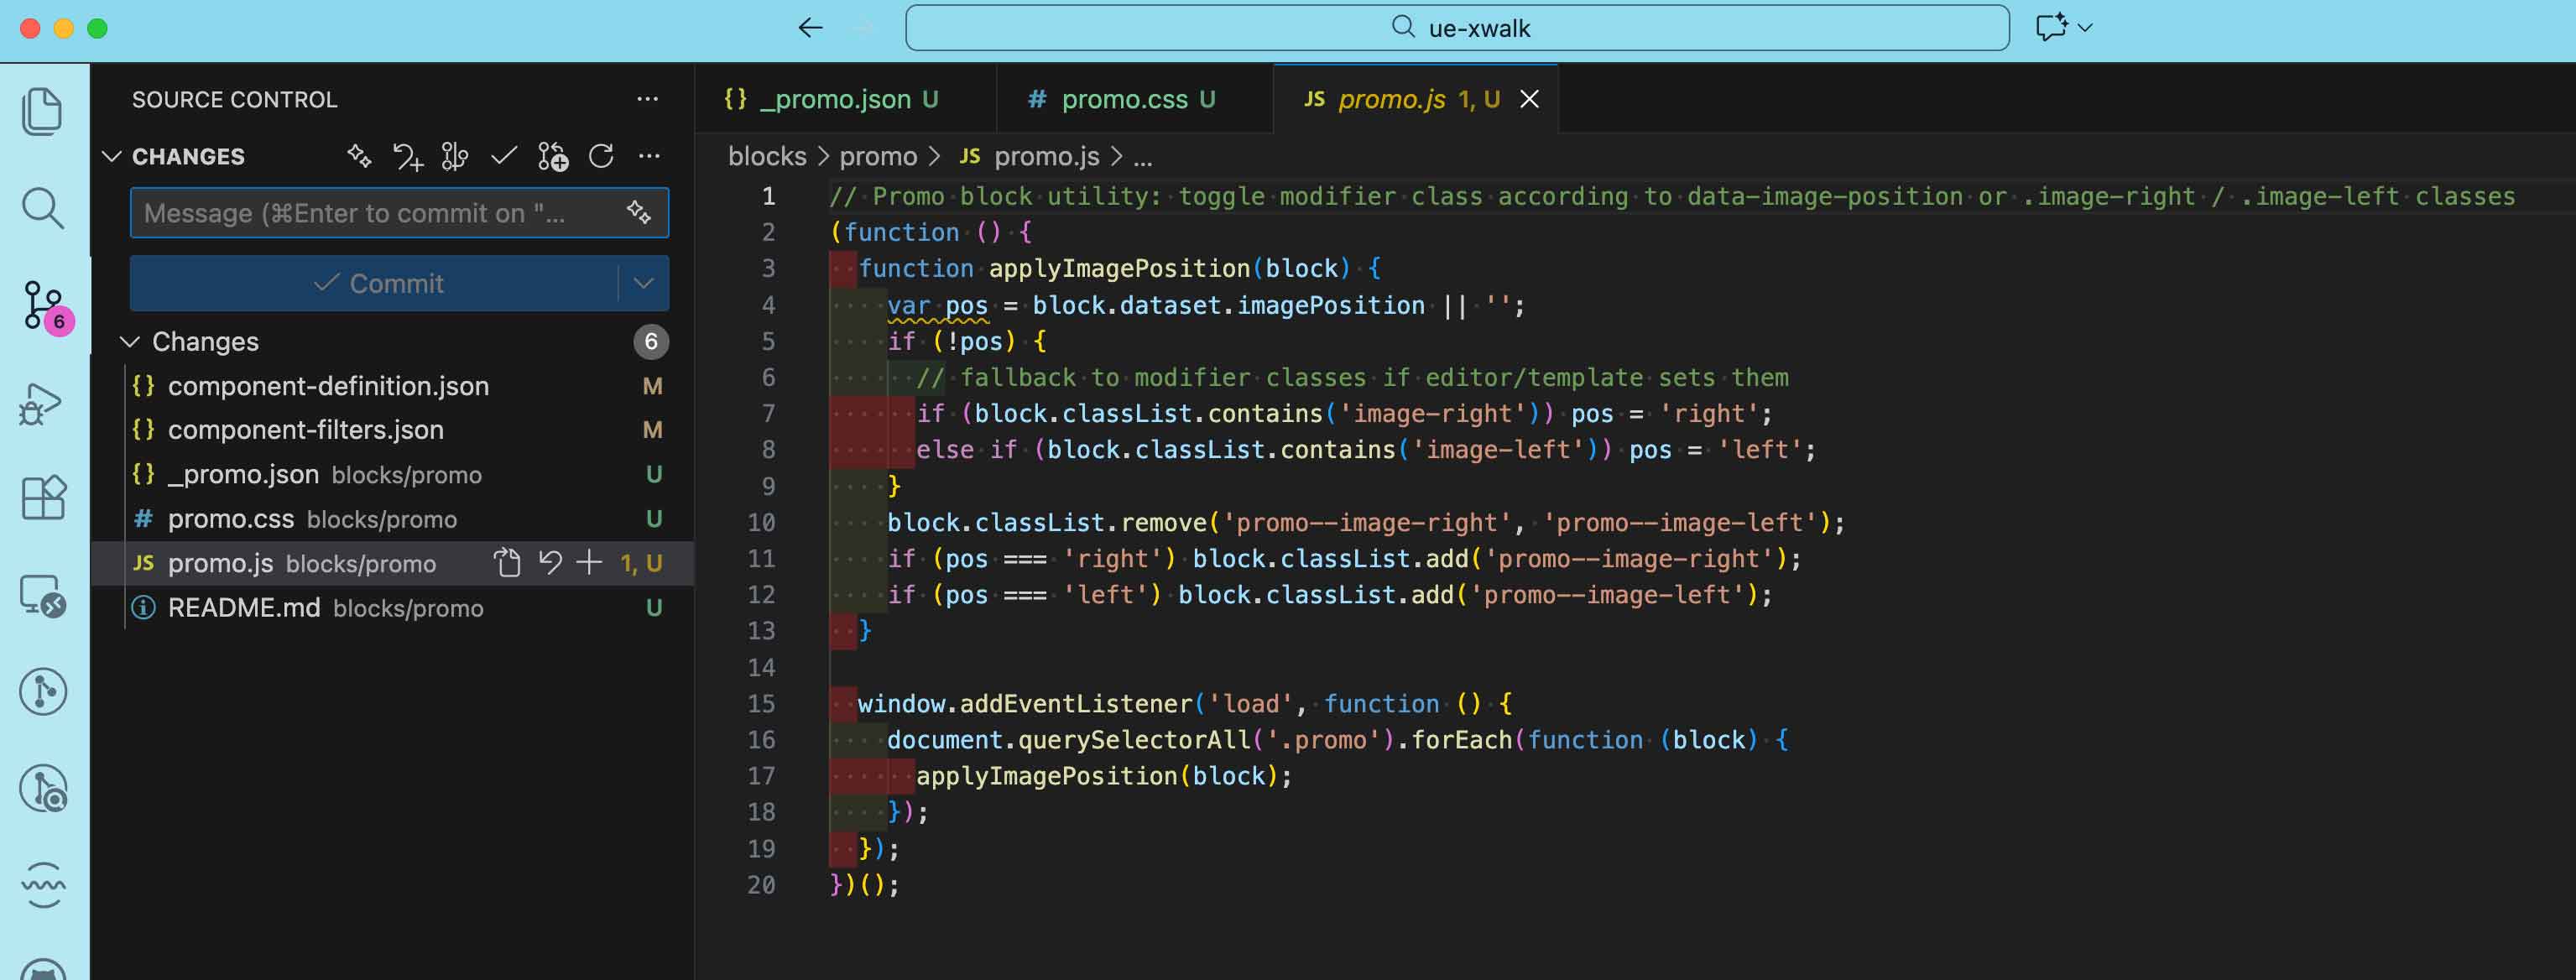Open more actions menu in Changes toolbar
This screenshot has height=980, width=2576.
tap(650, 156)
